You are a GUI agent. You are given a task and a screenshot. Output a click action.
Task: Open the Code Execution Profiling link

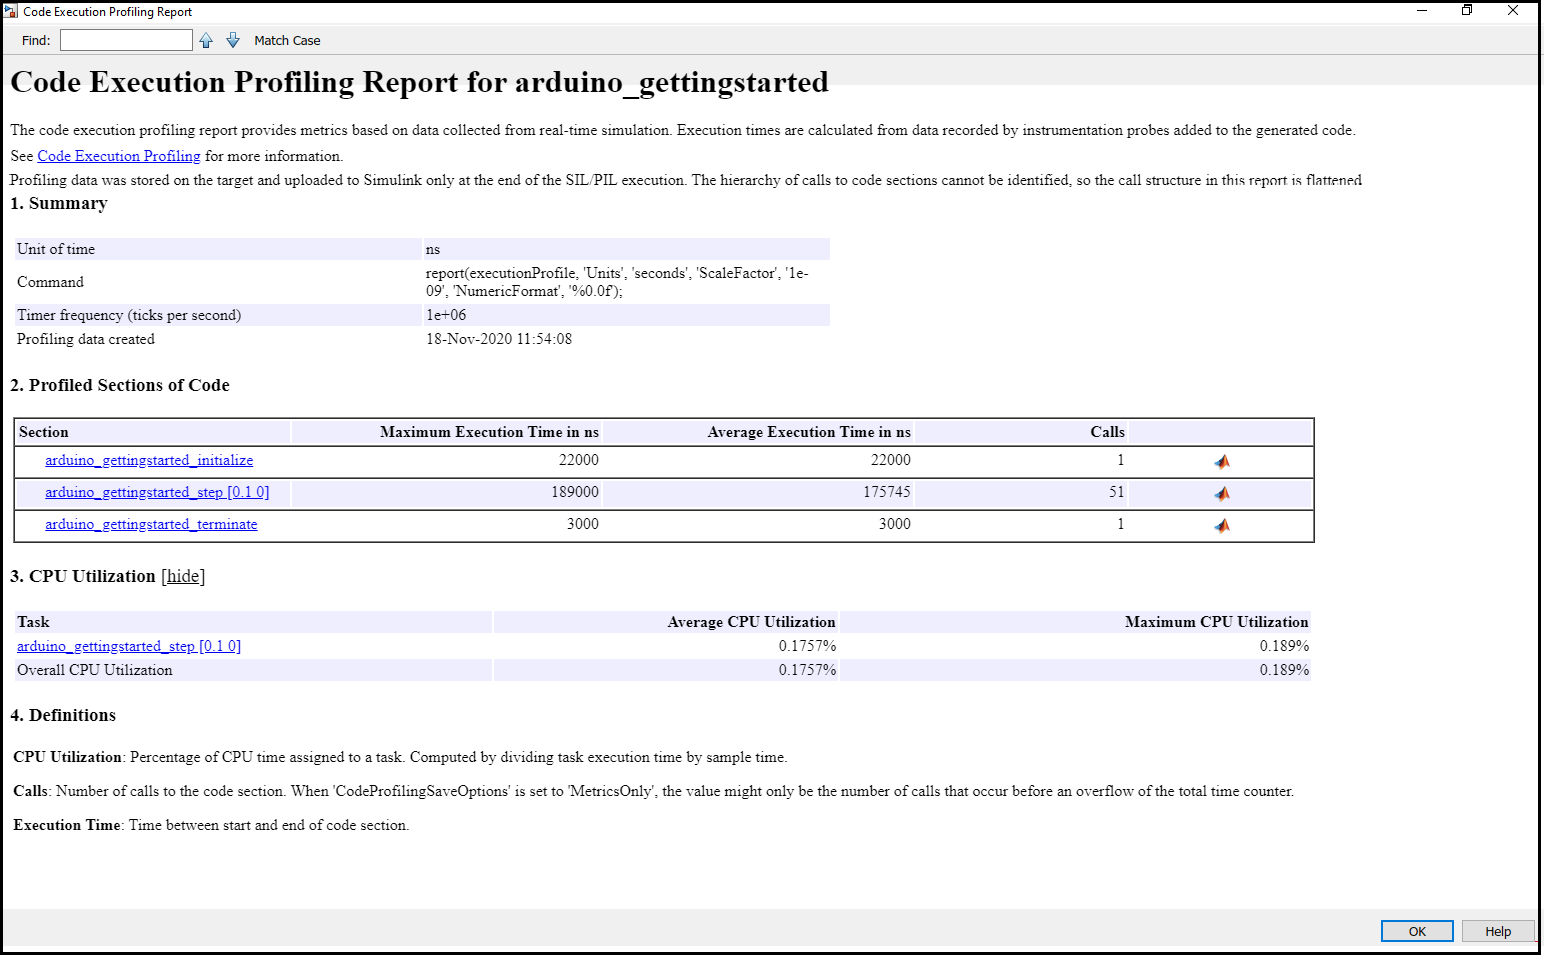click(x=119, y=156)
